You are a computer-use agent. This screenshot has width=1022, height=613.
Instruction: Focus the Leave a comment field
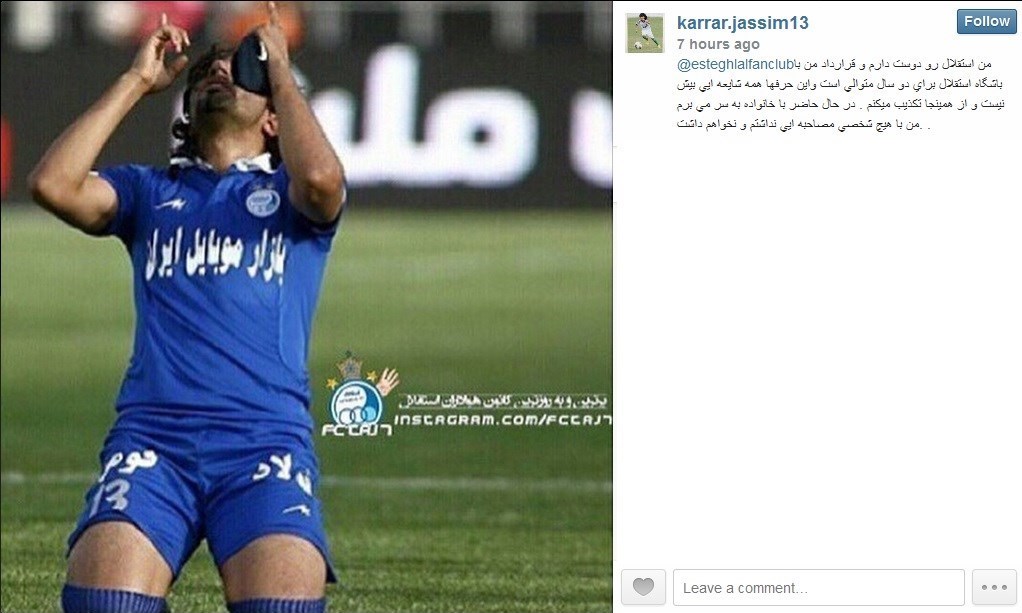tap(819, 587)
